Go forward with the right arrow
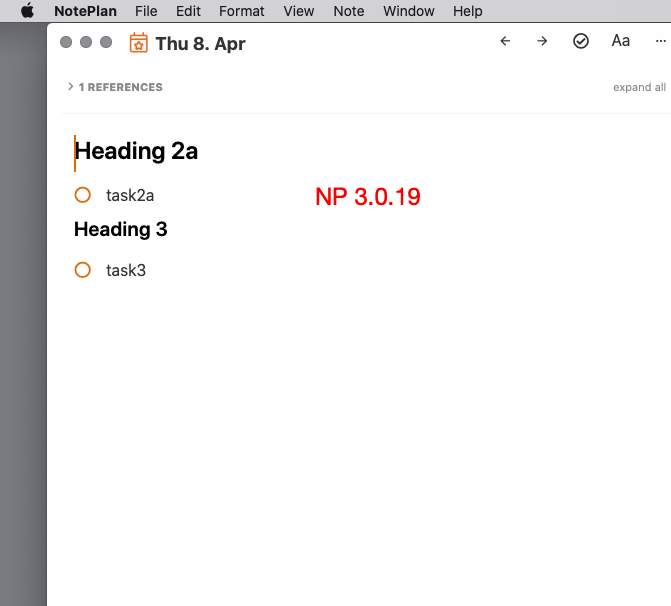 [542, 41]
